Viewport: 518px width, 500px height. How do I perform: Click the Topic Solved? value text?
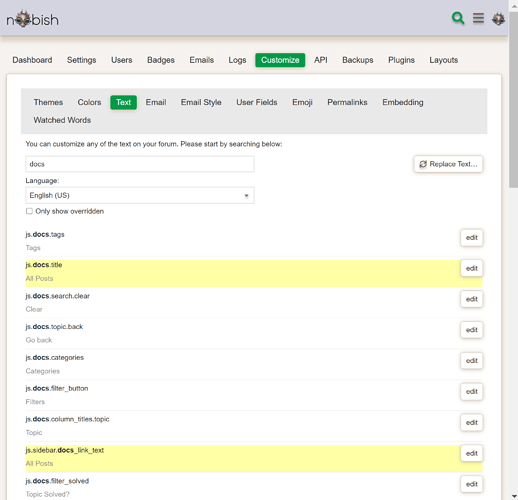pos(48,494)
